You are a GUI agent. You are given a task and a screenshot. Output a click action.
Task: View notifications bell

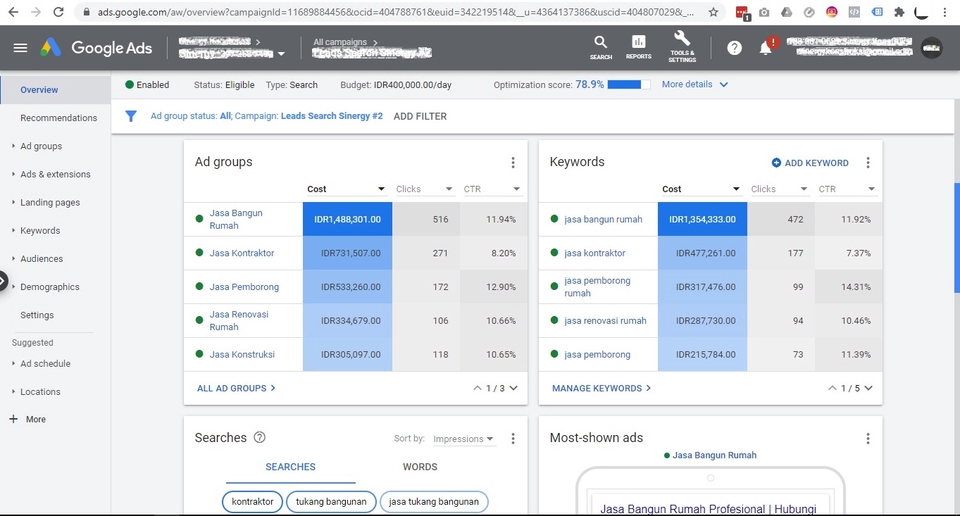(x=766, y=48)
